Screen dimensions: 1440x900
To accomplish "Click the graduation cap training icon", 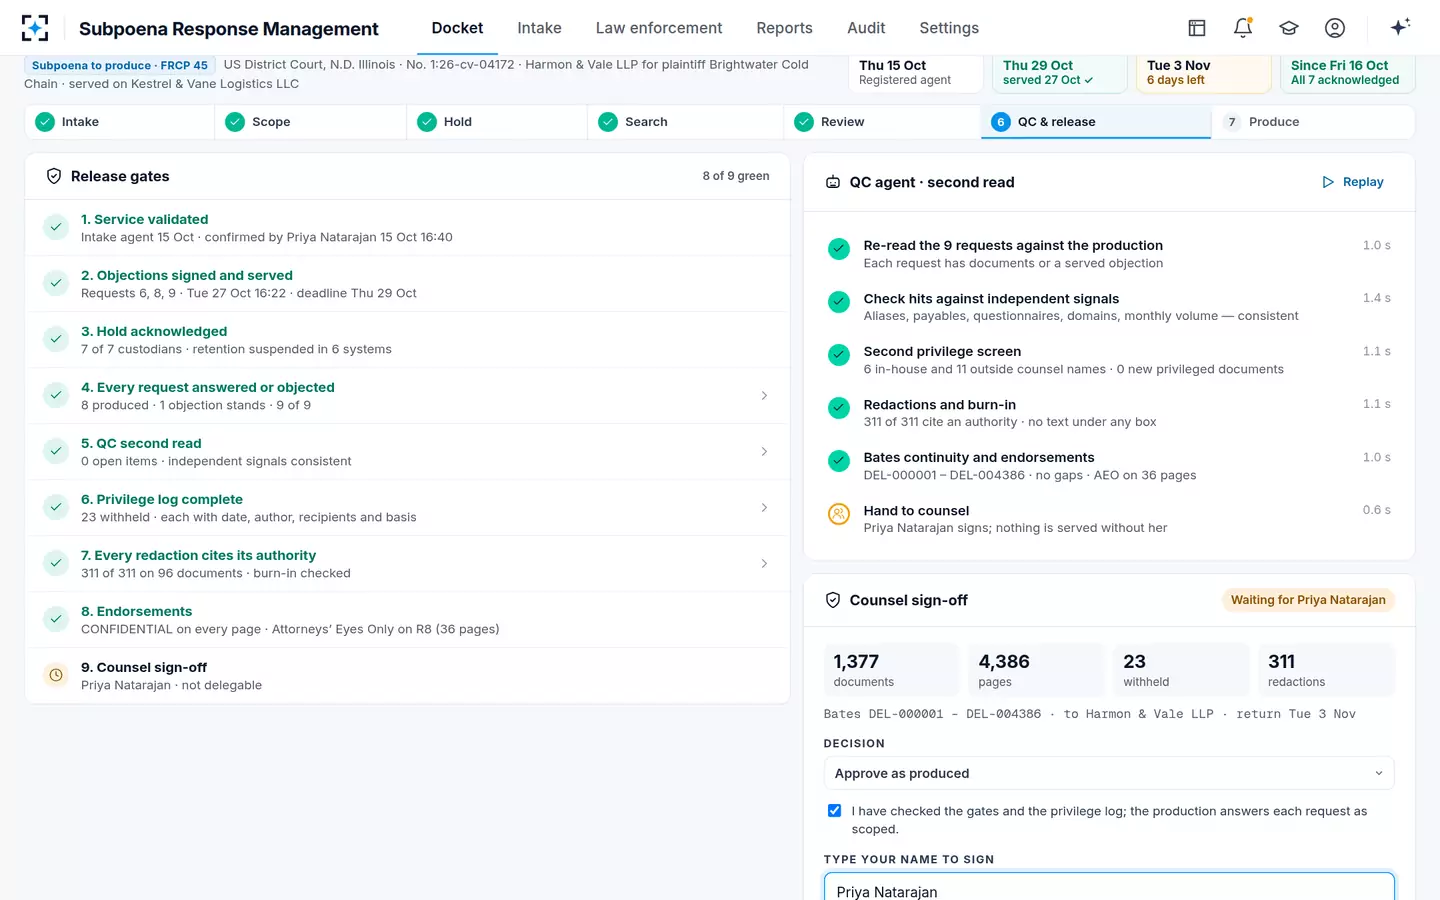I will pos(1289,28).
